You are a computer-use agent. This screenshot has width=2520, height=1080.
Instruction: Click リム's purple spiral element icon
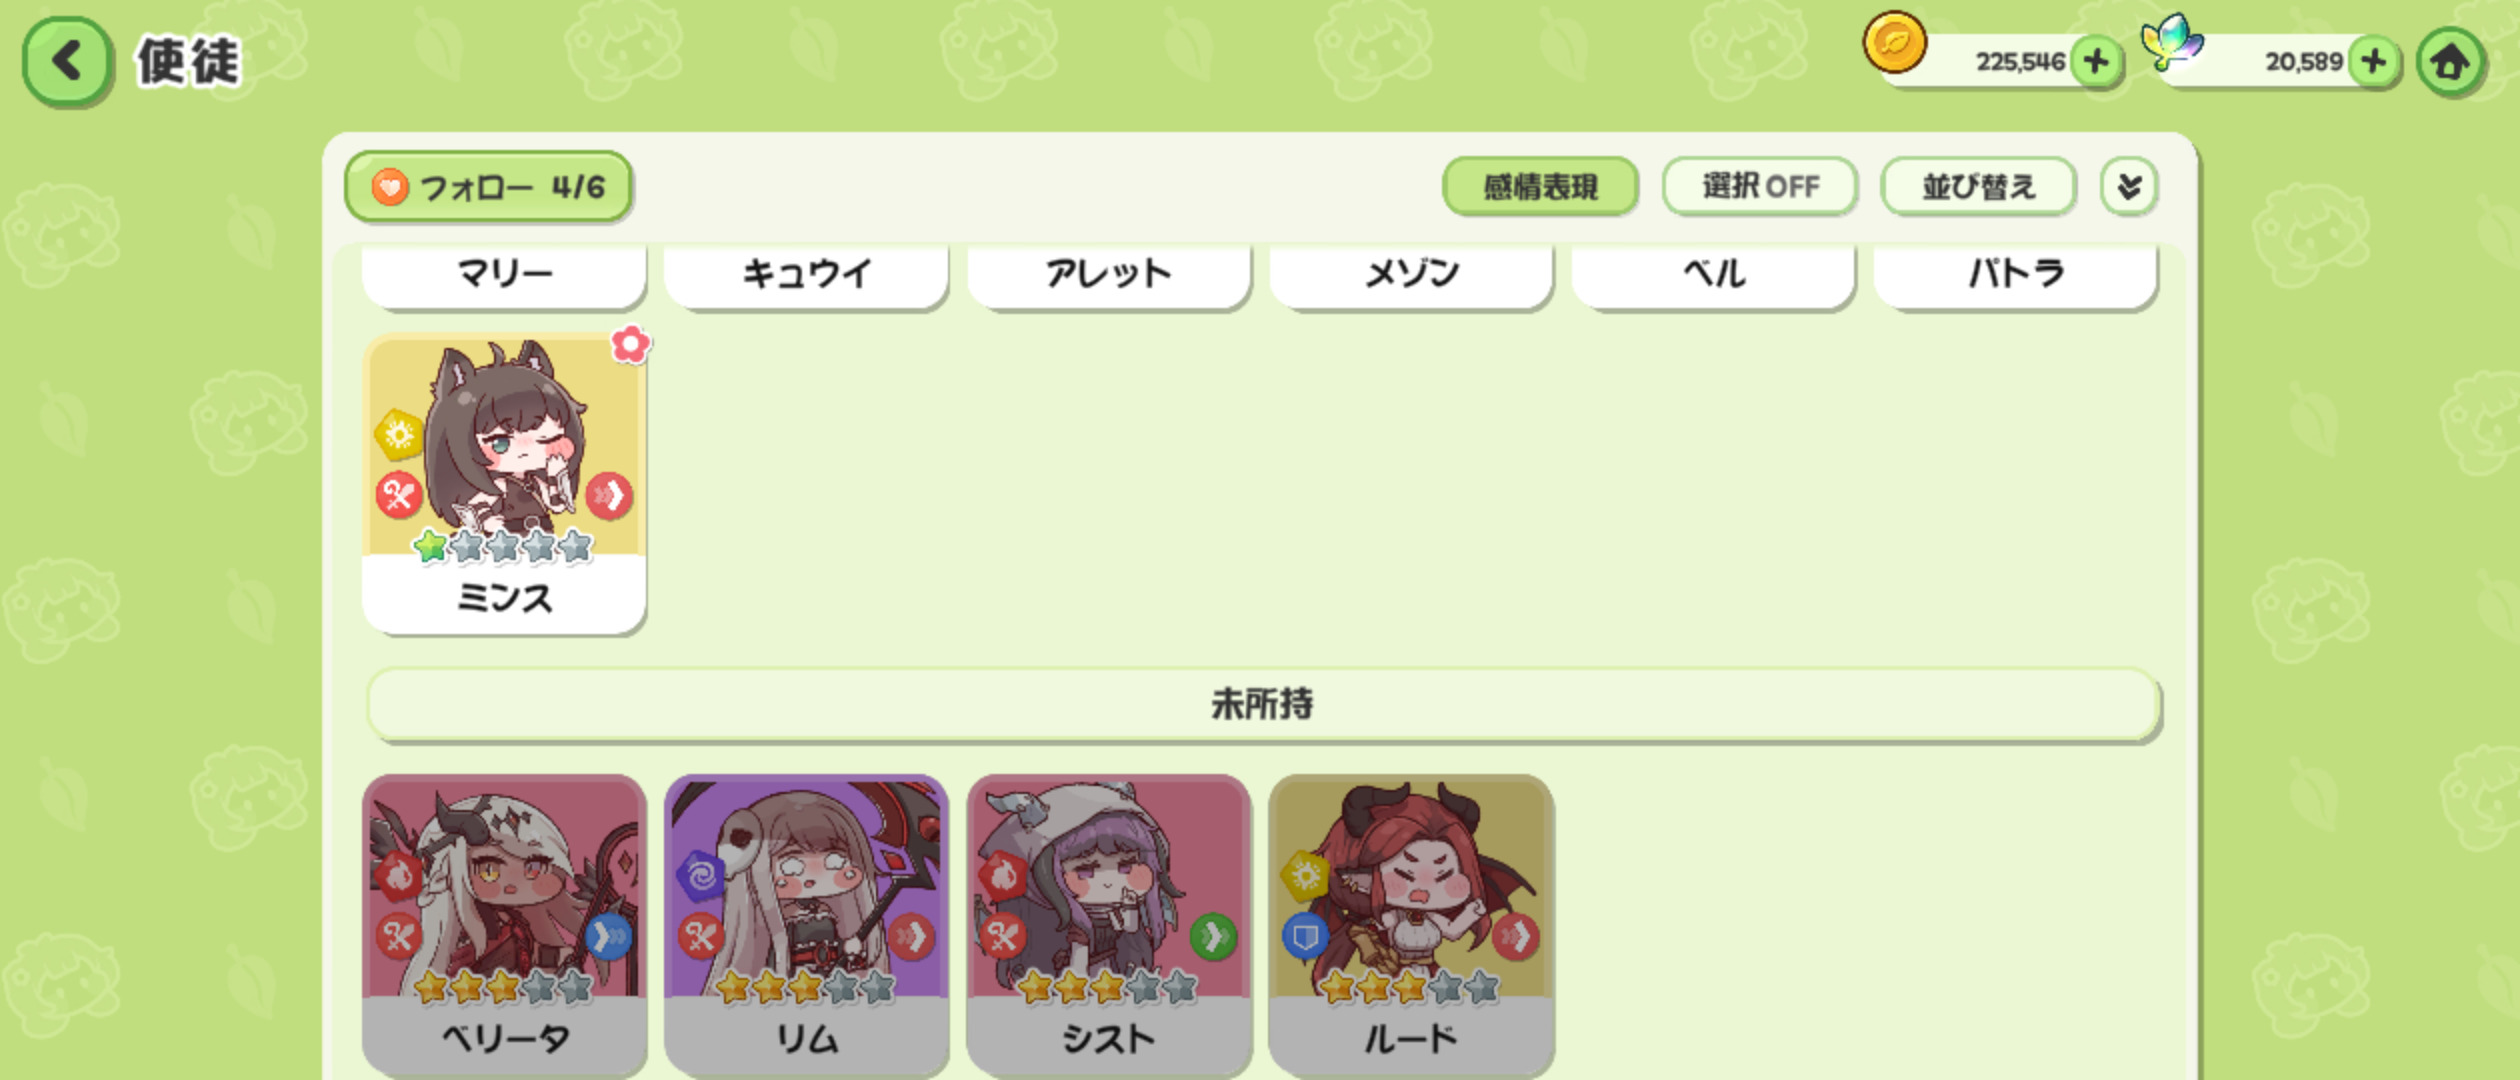700,876
